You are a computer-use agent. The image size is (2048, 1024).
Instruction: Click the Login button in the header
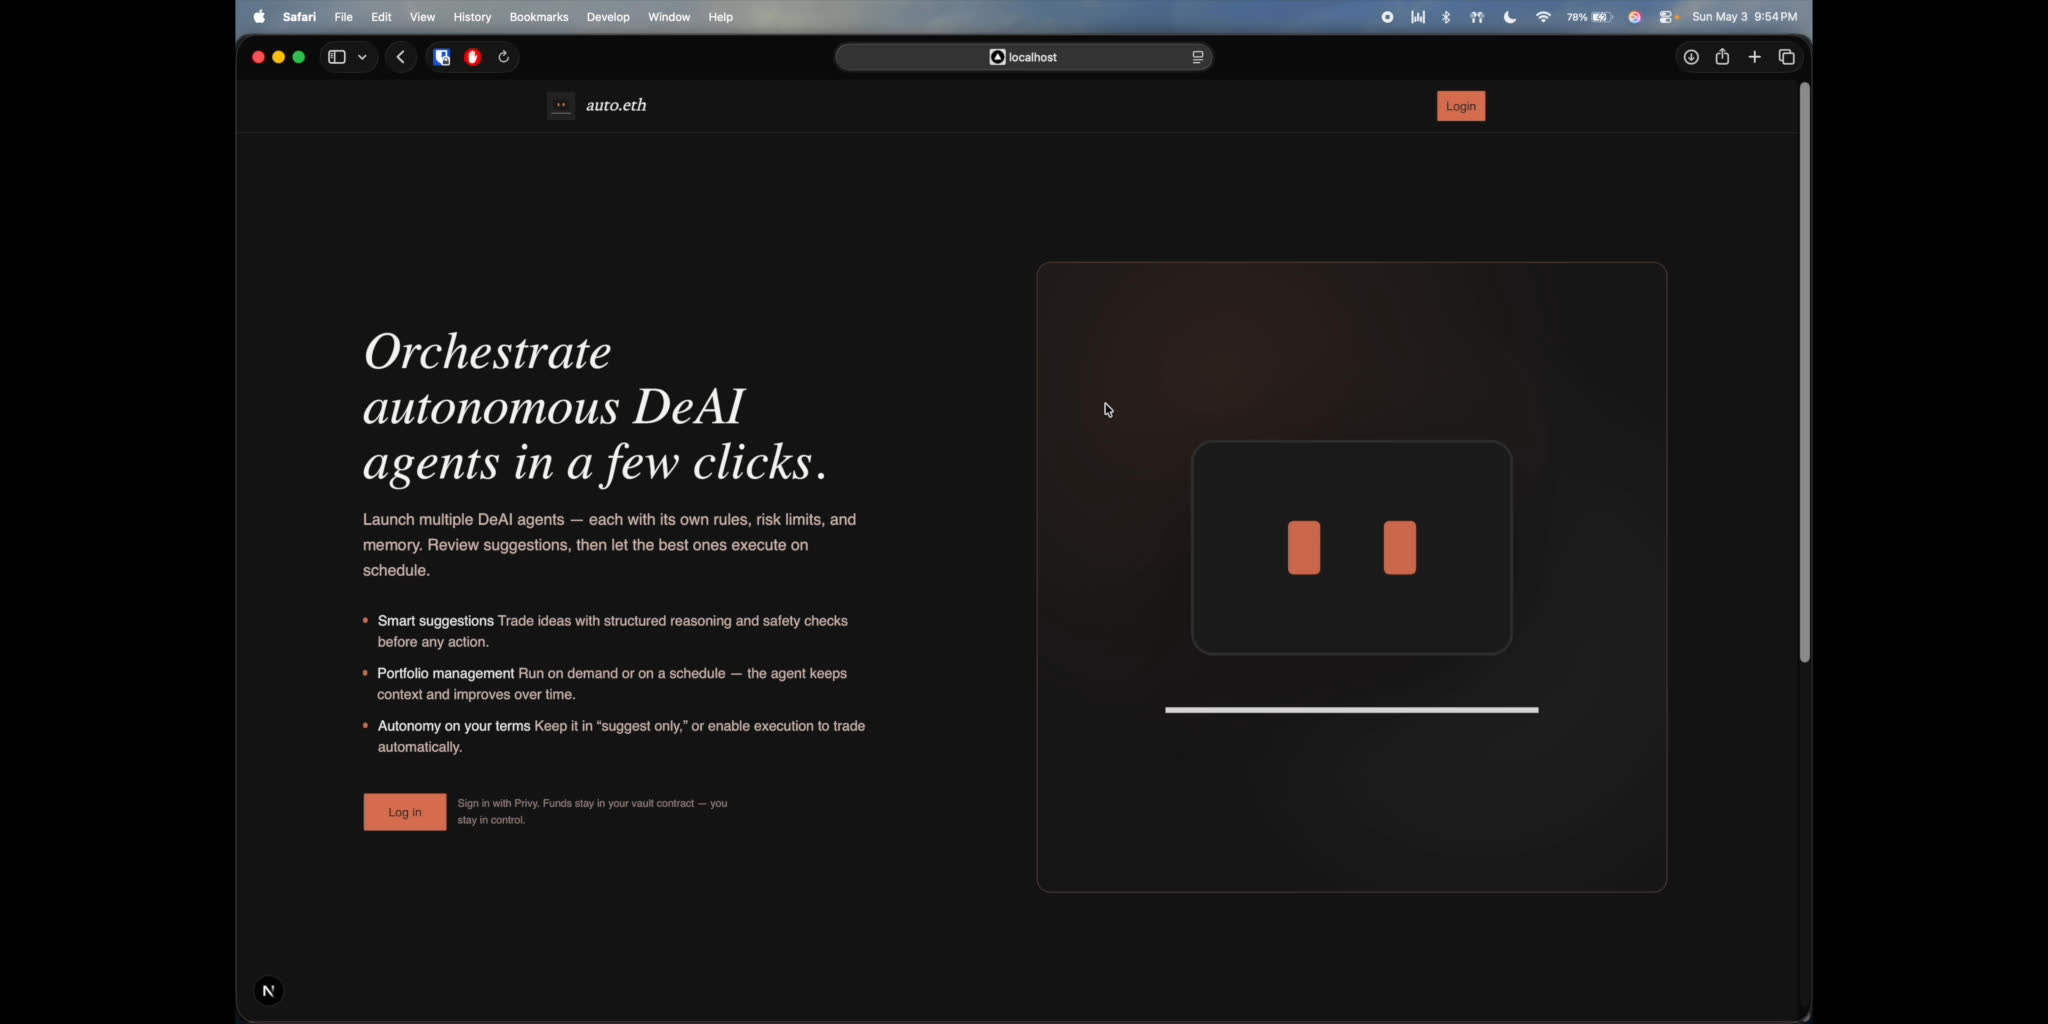(1461, 106)
